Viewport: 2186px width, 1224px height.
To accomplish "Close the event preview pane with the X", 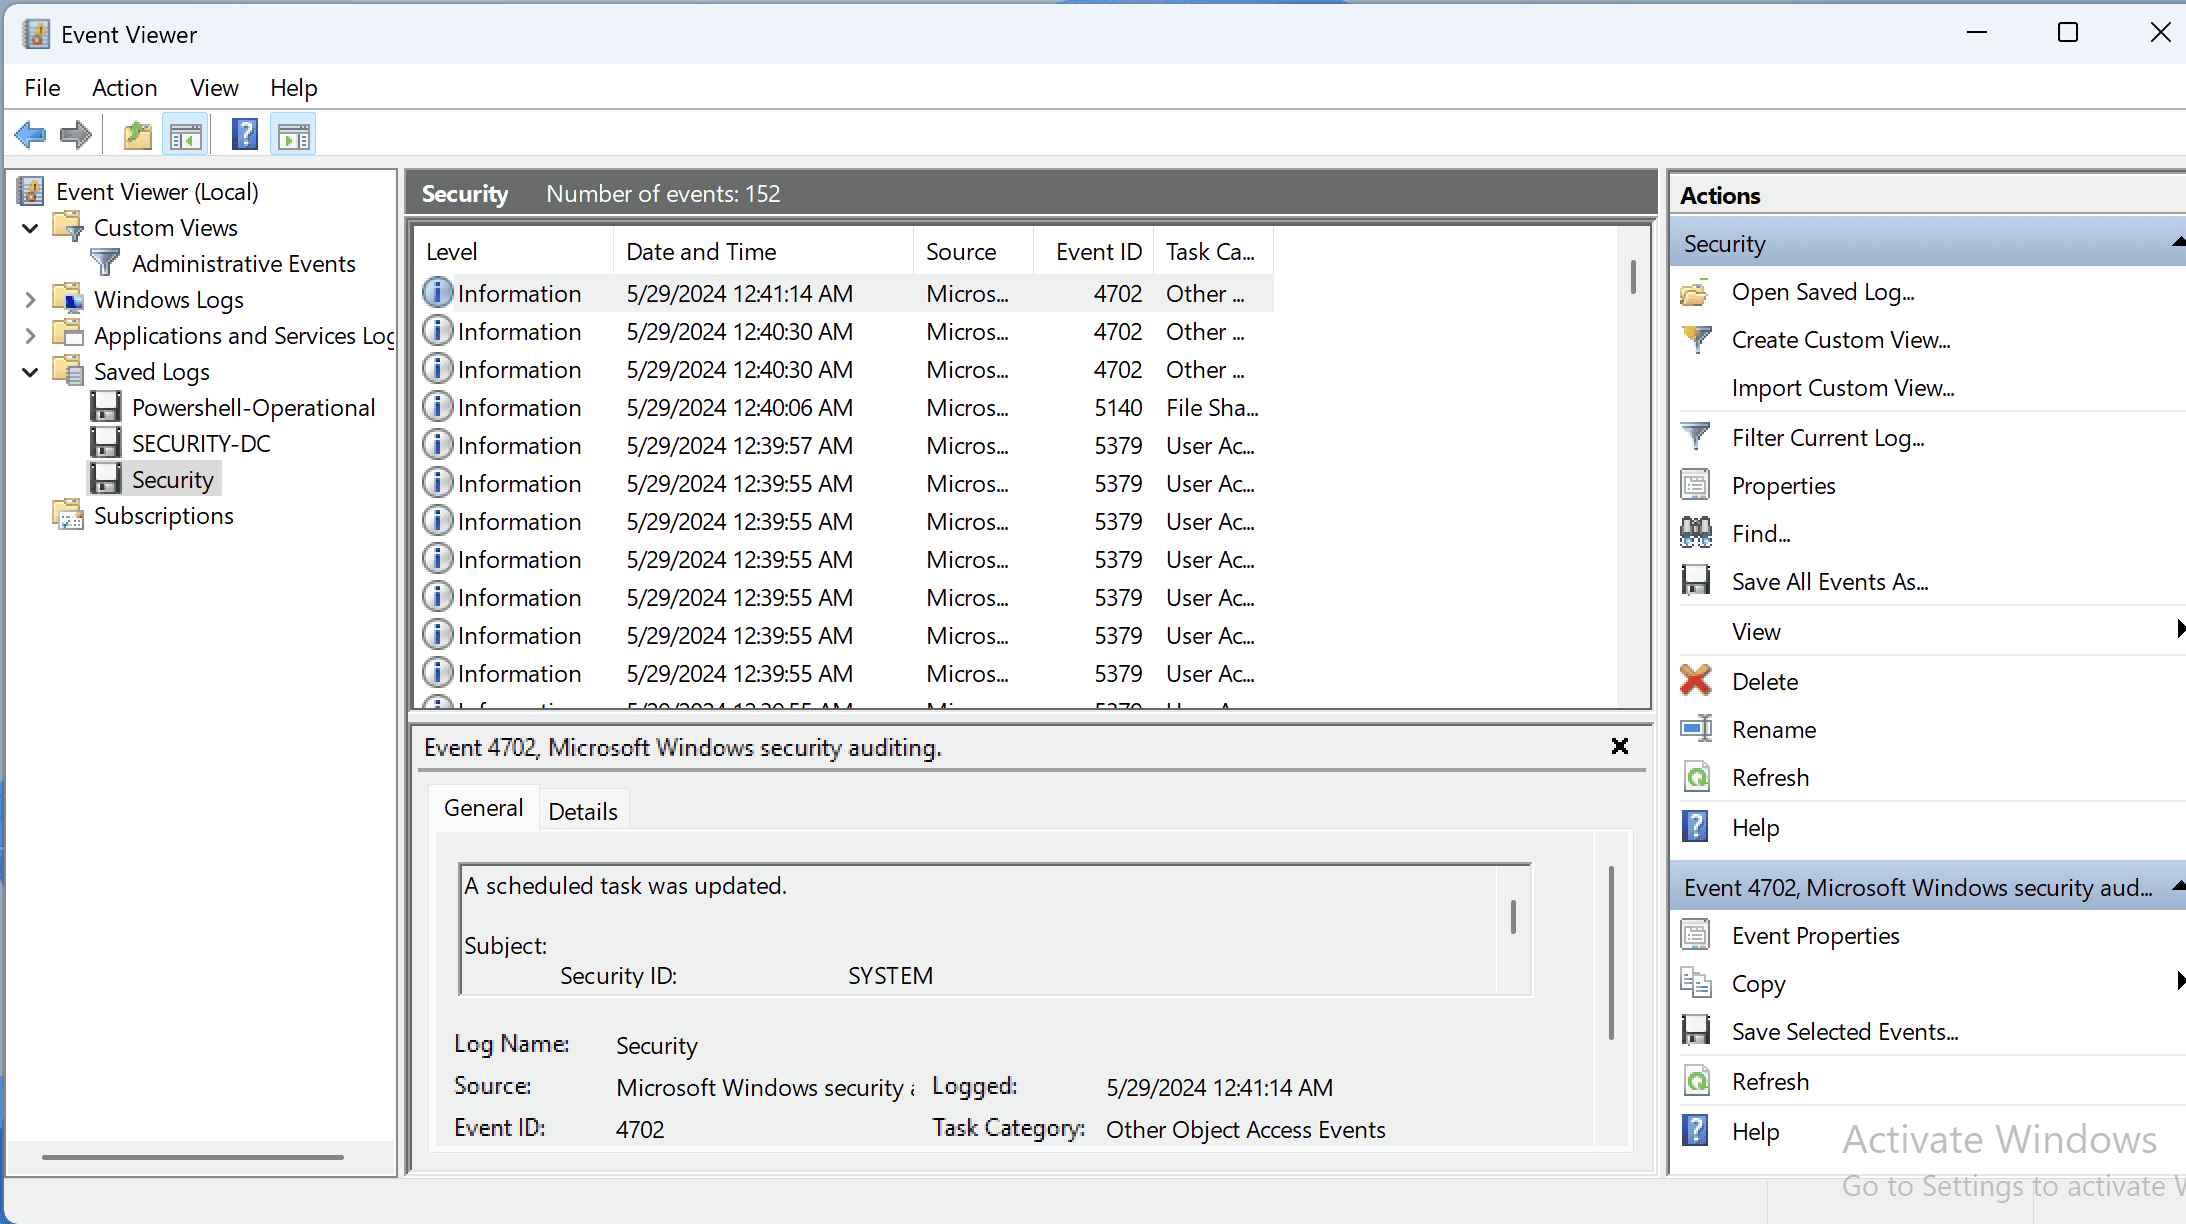I will [x=1618, y=746].
